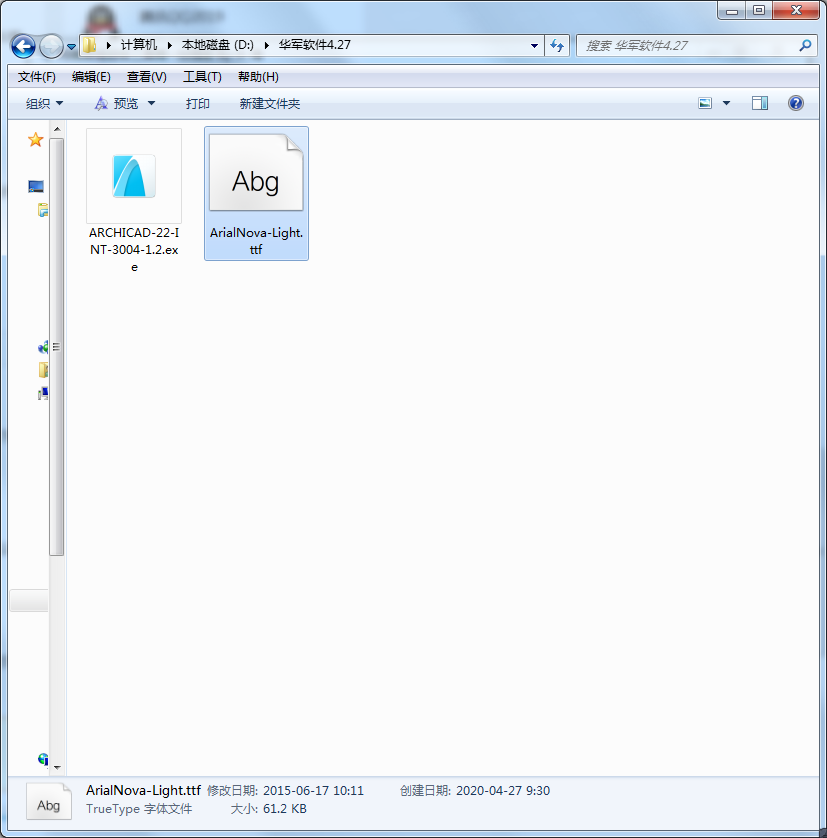Select the Network icon at pane bottom

43,759
